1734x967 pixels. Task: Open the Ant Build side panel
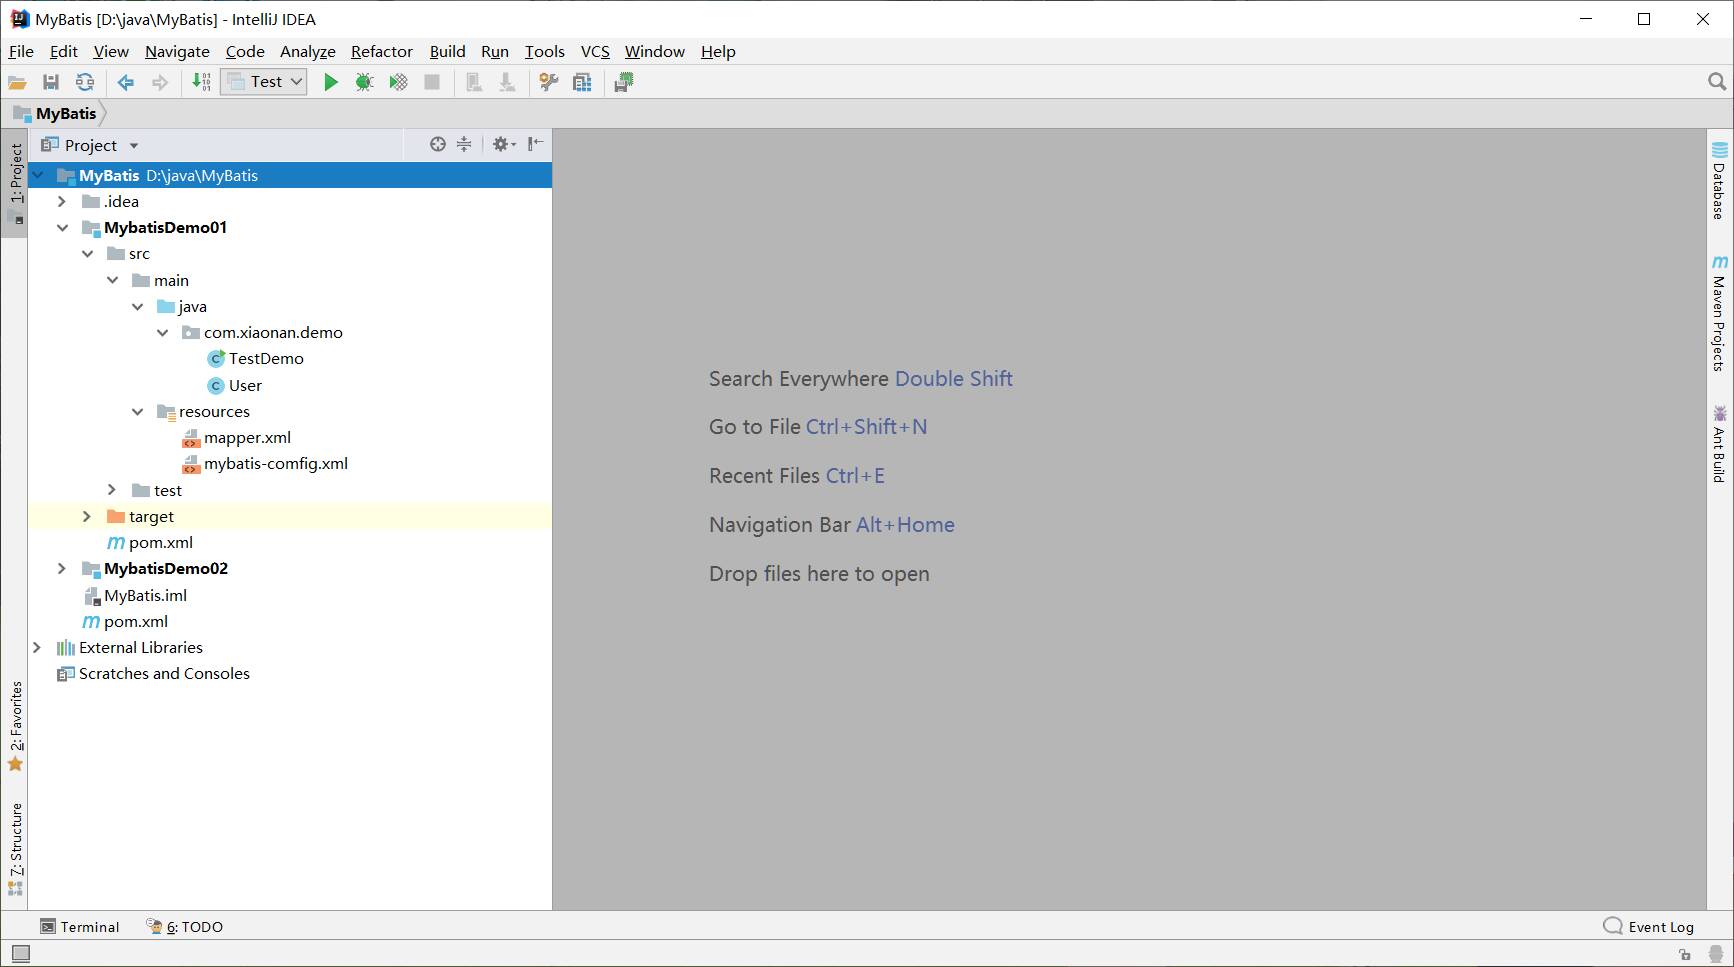pos(1719,444)
